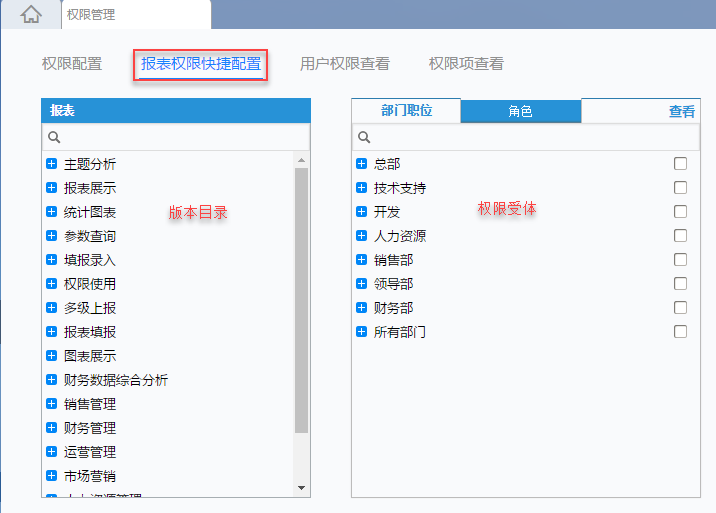Image resolution: width=716 pixels, height=513 pixels.
Task: Select the 技术支持 department label
Action: coord(400,188)
